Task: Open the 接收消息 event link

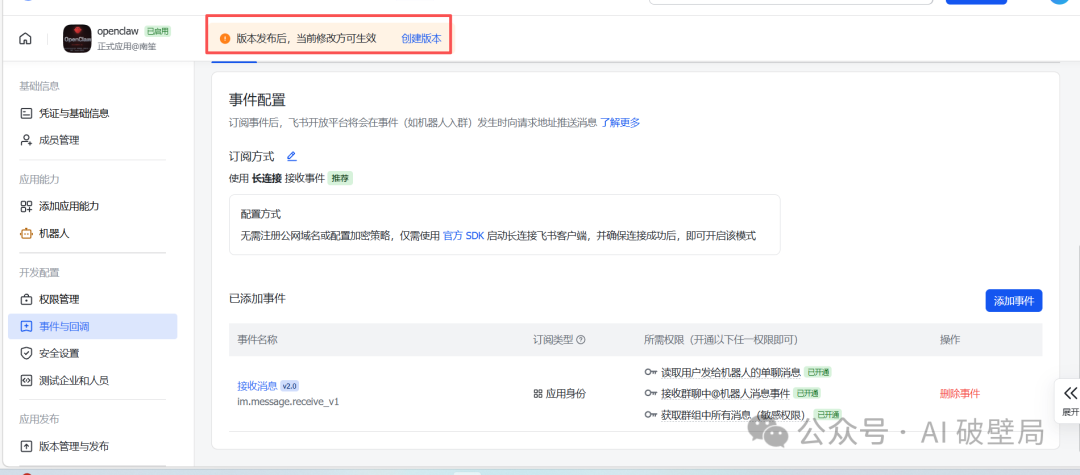Action: 257,386
